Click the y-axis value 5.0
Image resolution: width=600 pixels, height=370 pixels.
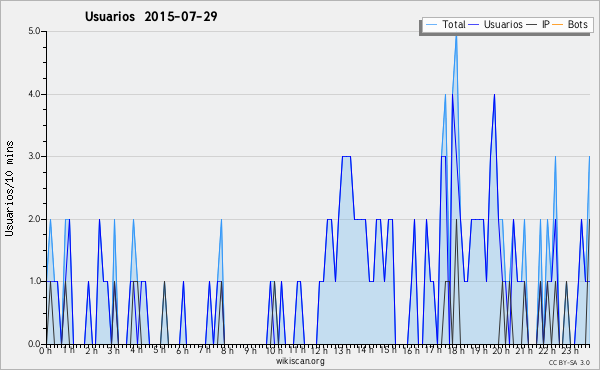coord(34,31)
